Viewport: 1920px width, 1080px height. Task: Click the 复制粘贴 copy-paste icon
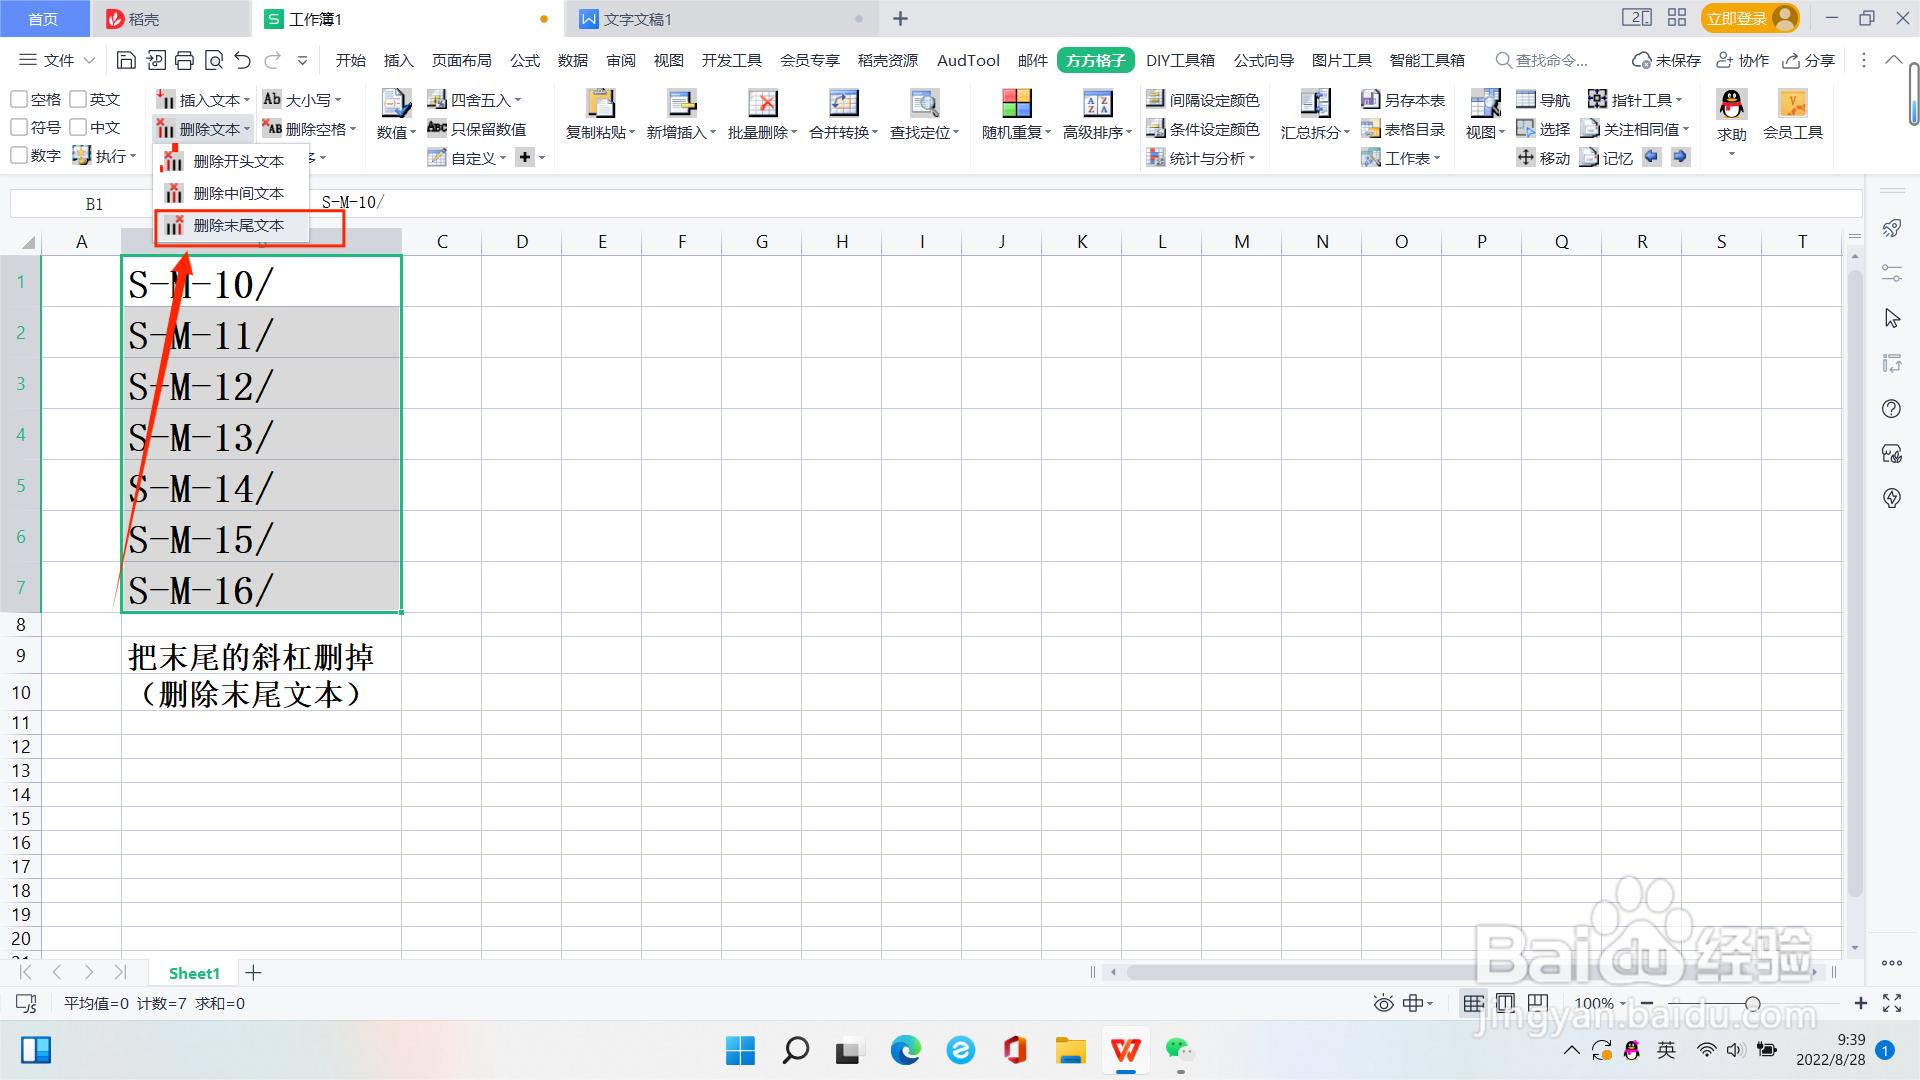[600, 104]
